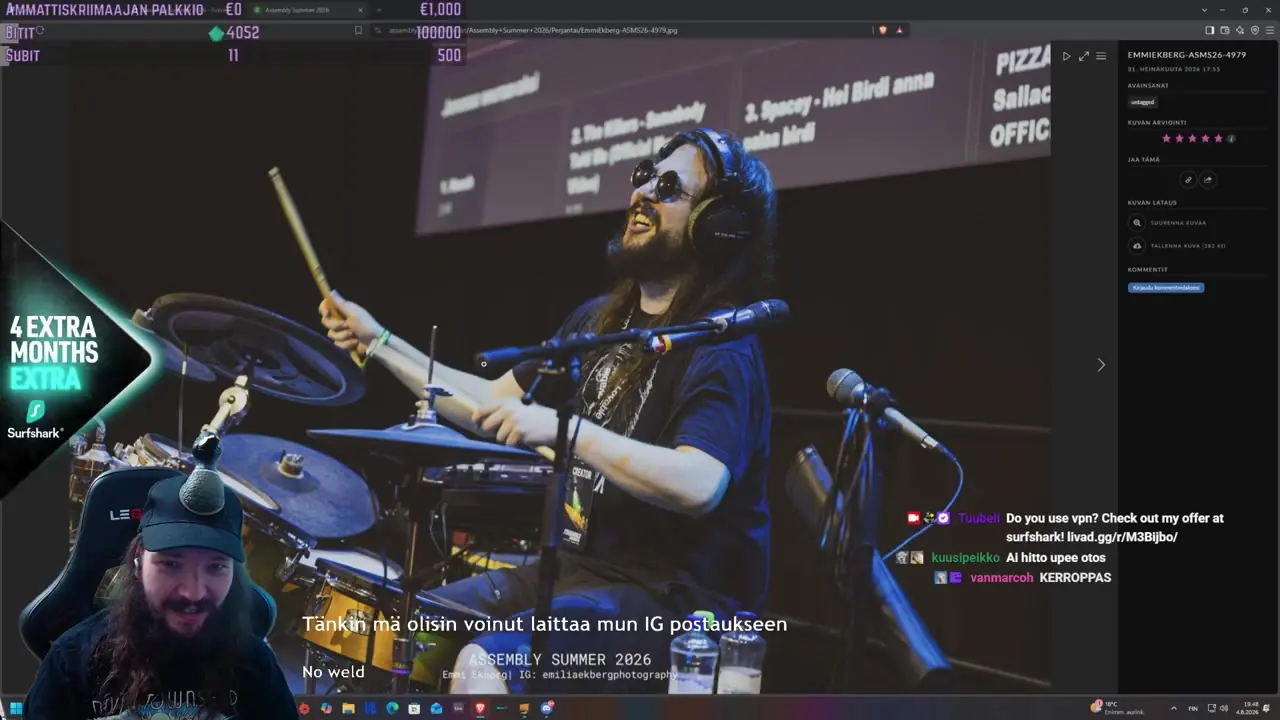Image resolution: width=1280 pixels, height=720 pixels.
Task: Click the Kirjaudu kommentoidaksesi login button
Action: 1166,288
